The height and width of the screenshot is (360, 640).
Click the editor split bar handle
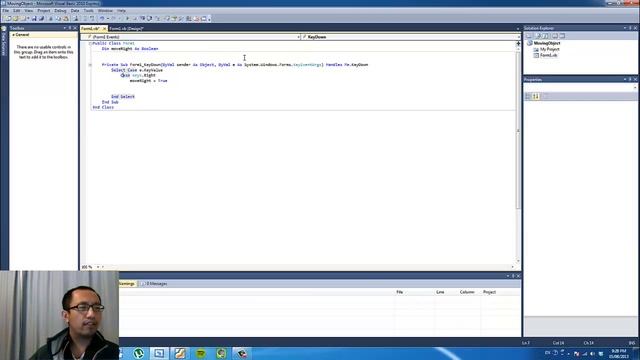coord(518,43)
